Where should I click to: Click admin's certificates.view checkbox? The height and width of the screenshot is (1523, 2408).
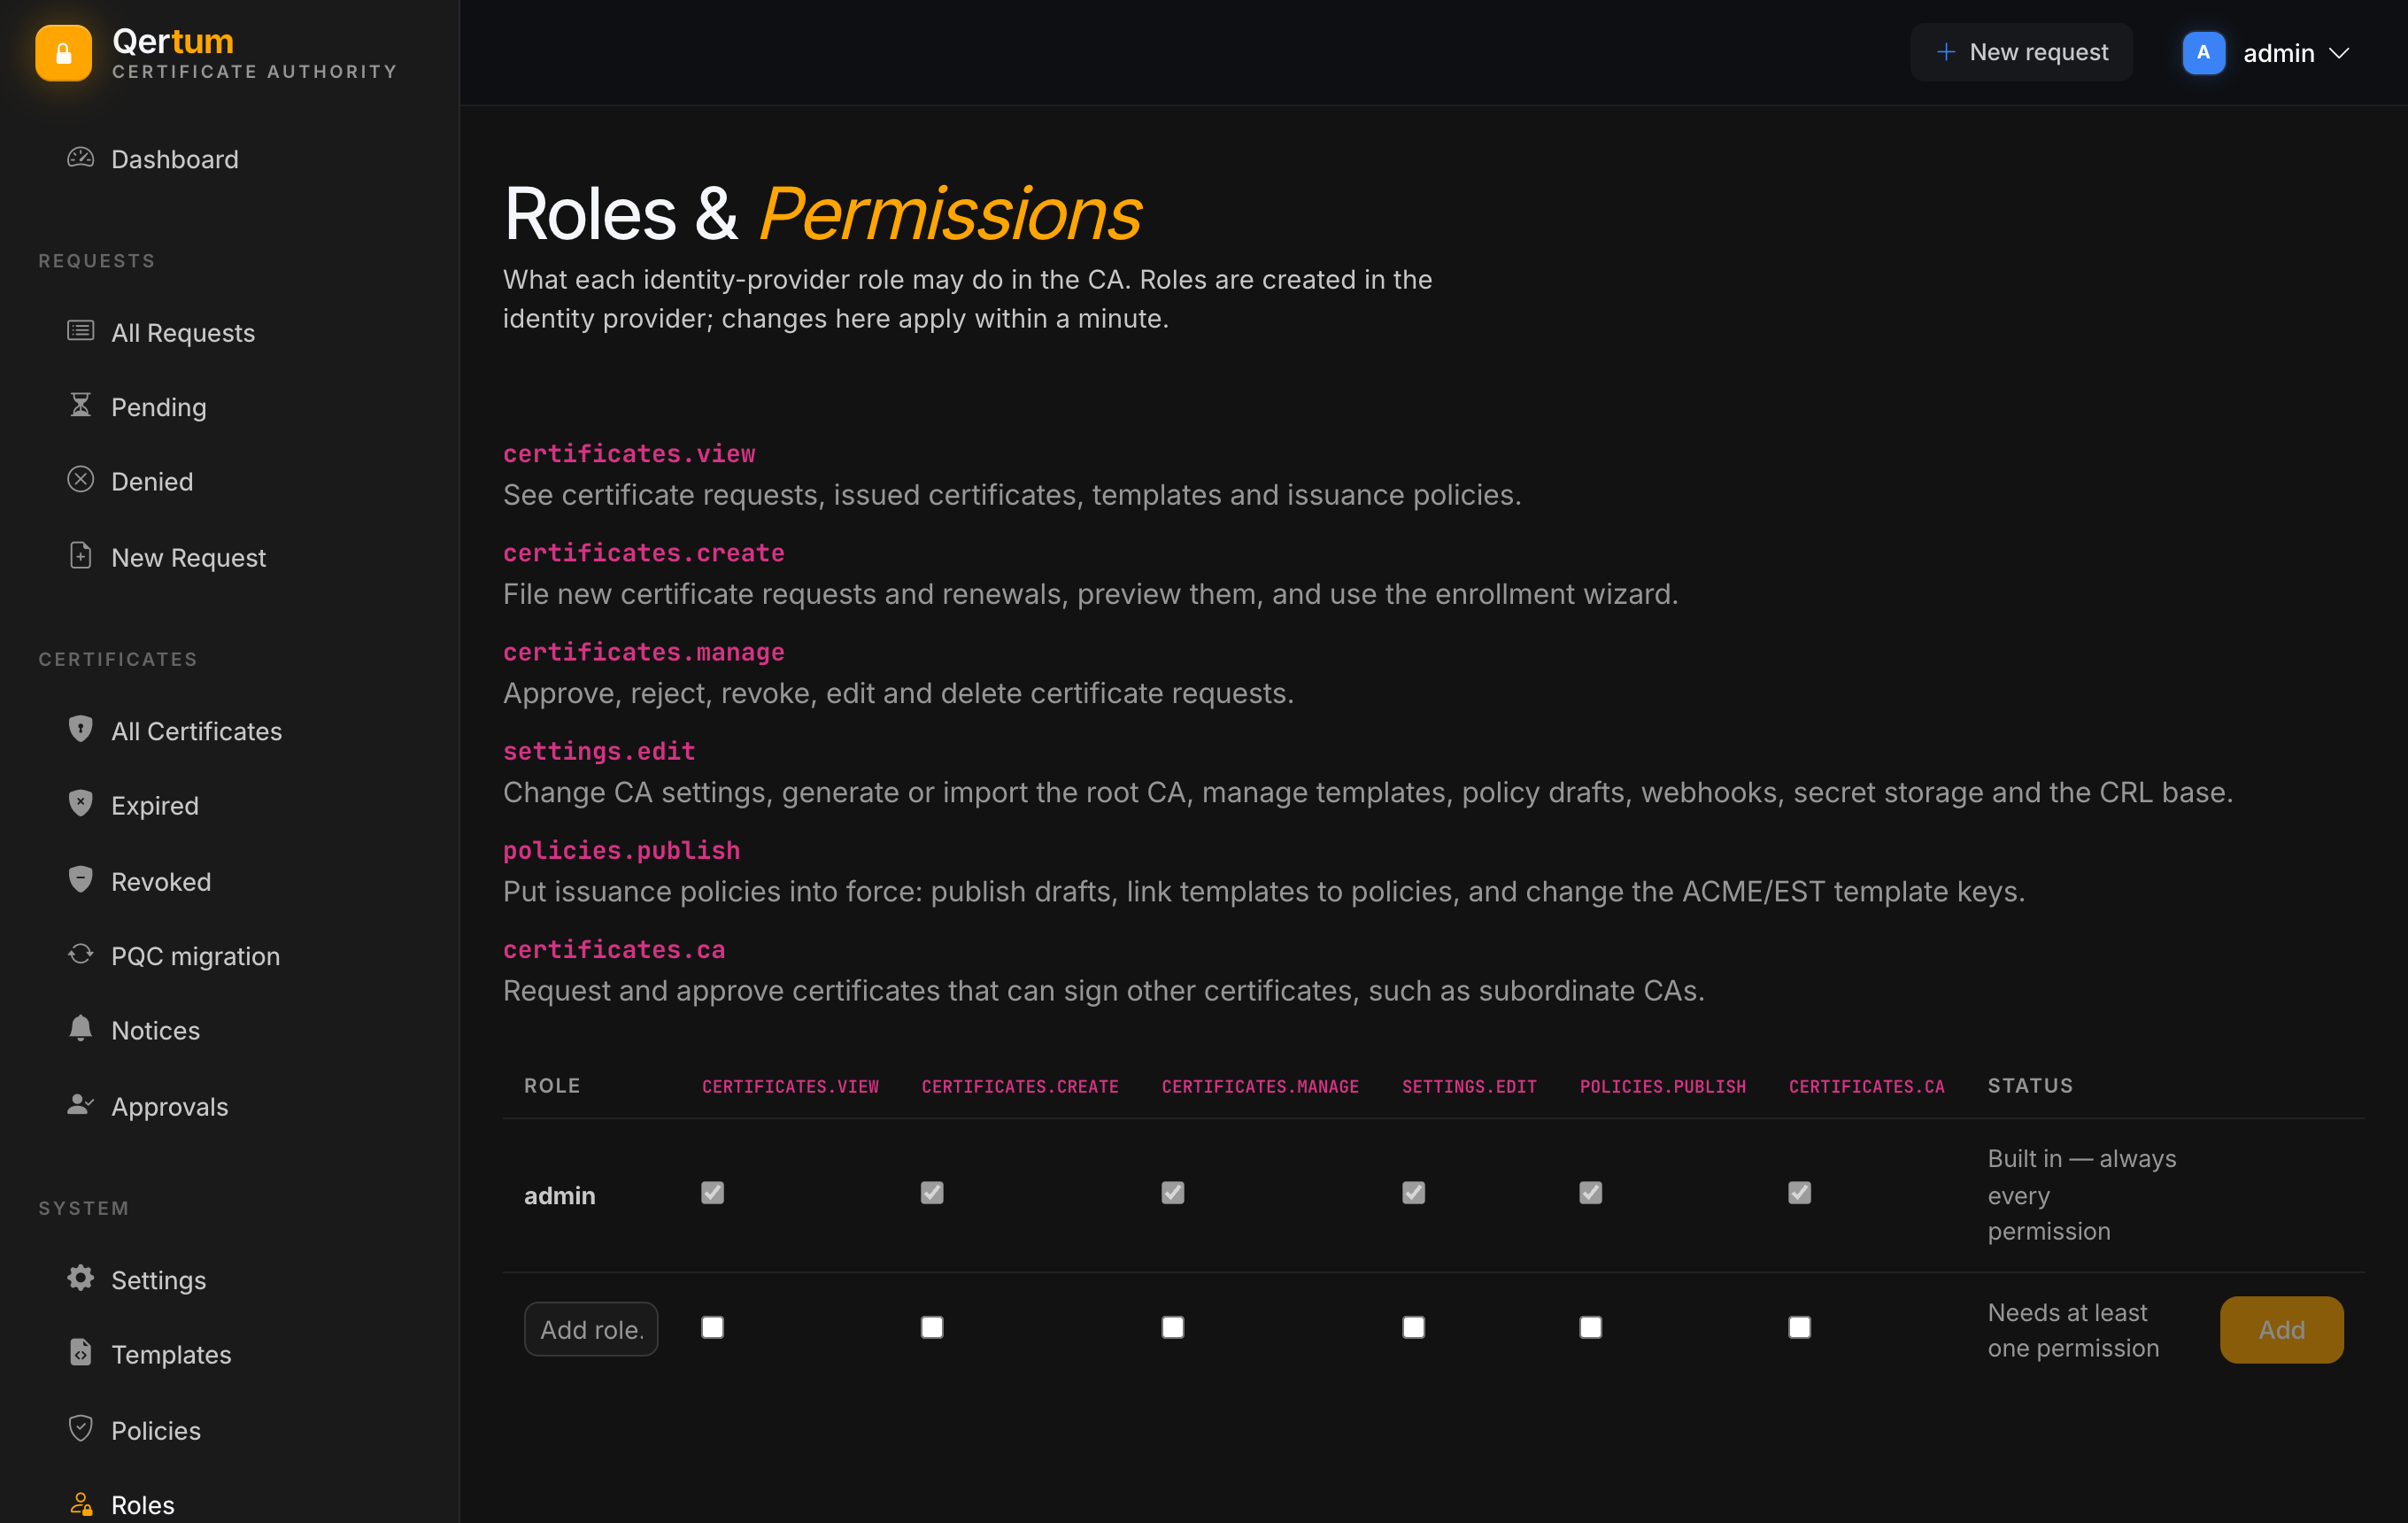712,1193
